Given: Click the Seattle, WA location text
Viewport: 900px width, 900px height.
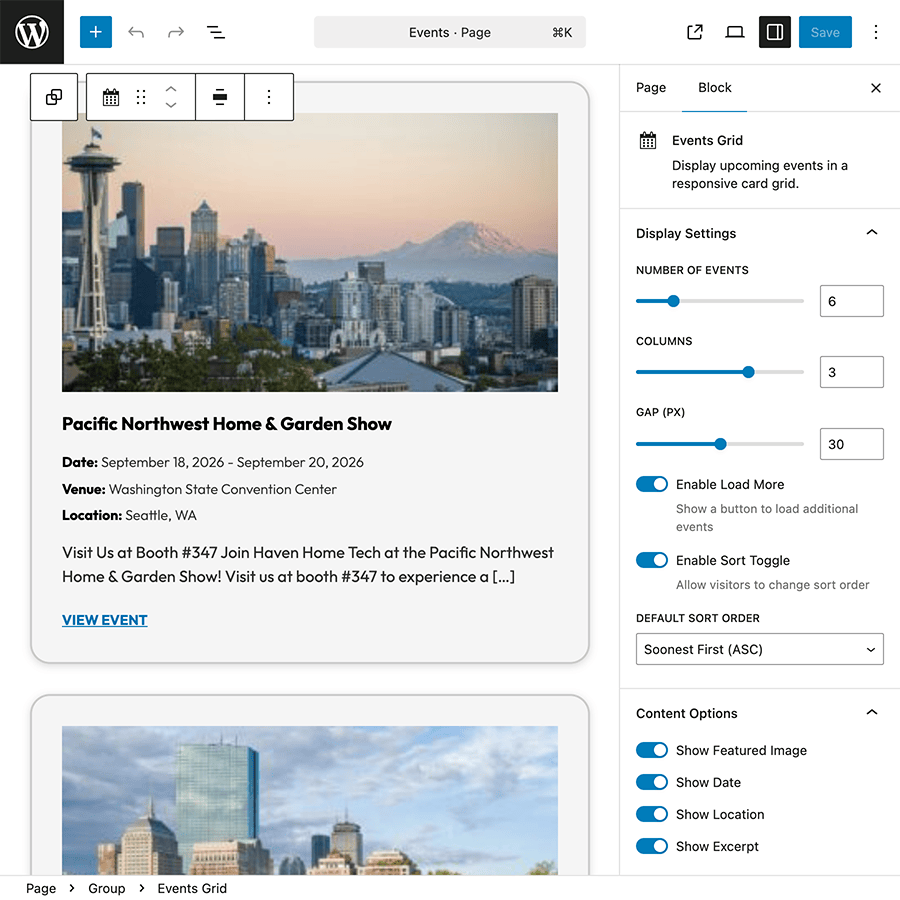Looking at the screenshot, I should point(161,515).
